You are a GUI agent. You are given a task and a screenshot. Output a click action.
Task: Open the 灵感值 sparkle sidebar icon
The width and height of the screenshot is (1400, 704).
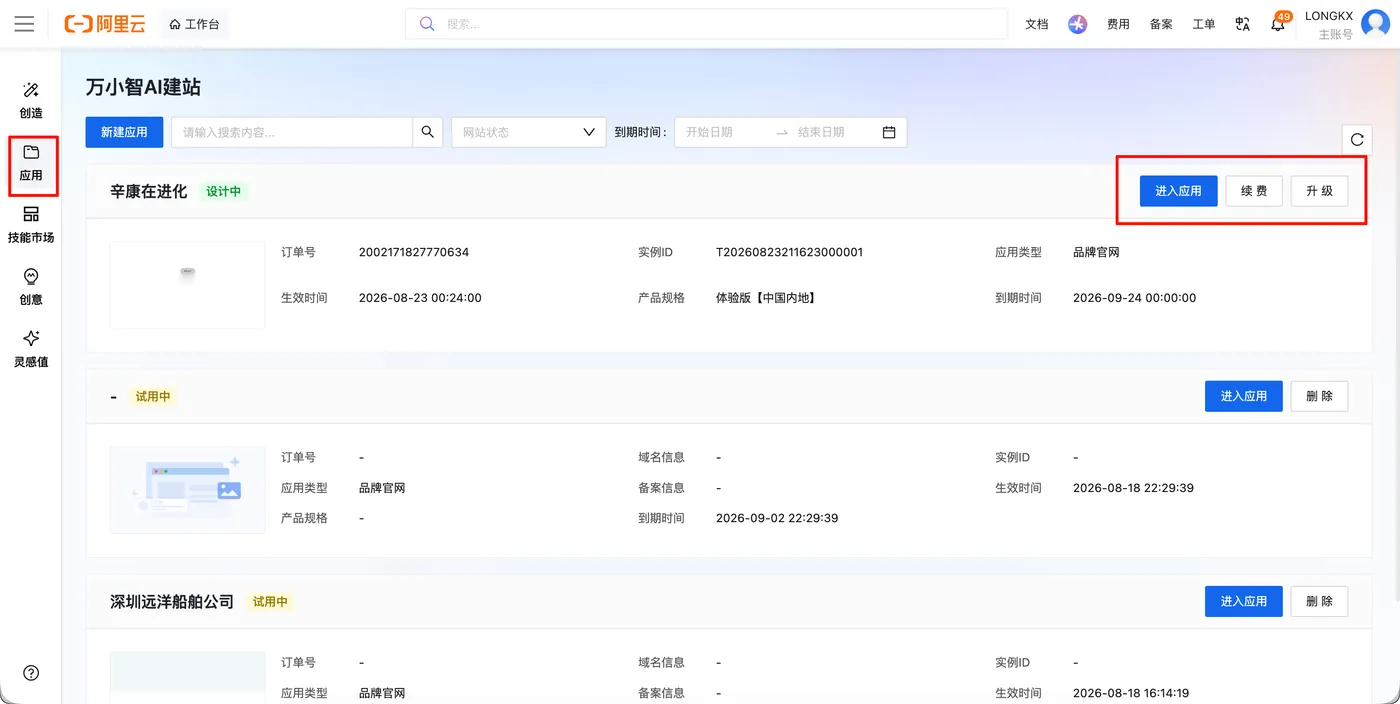31,349
